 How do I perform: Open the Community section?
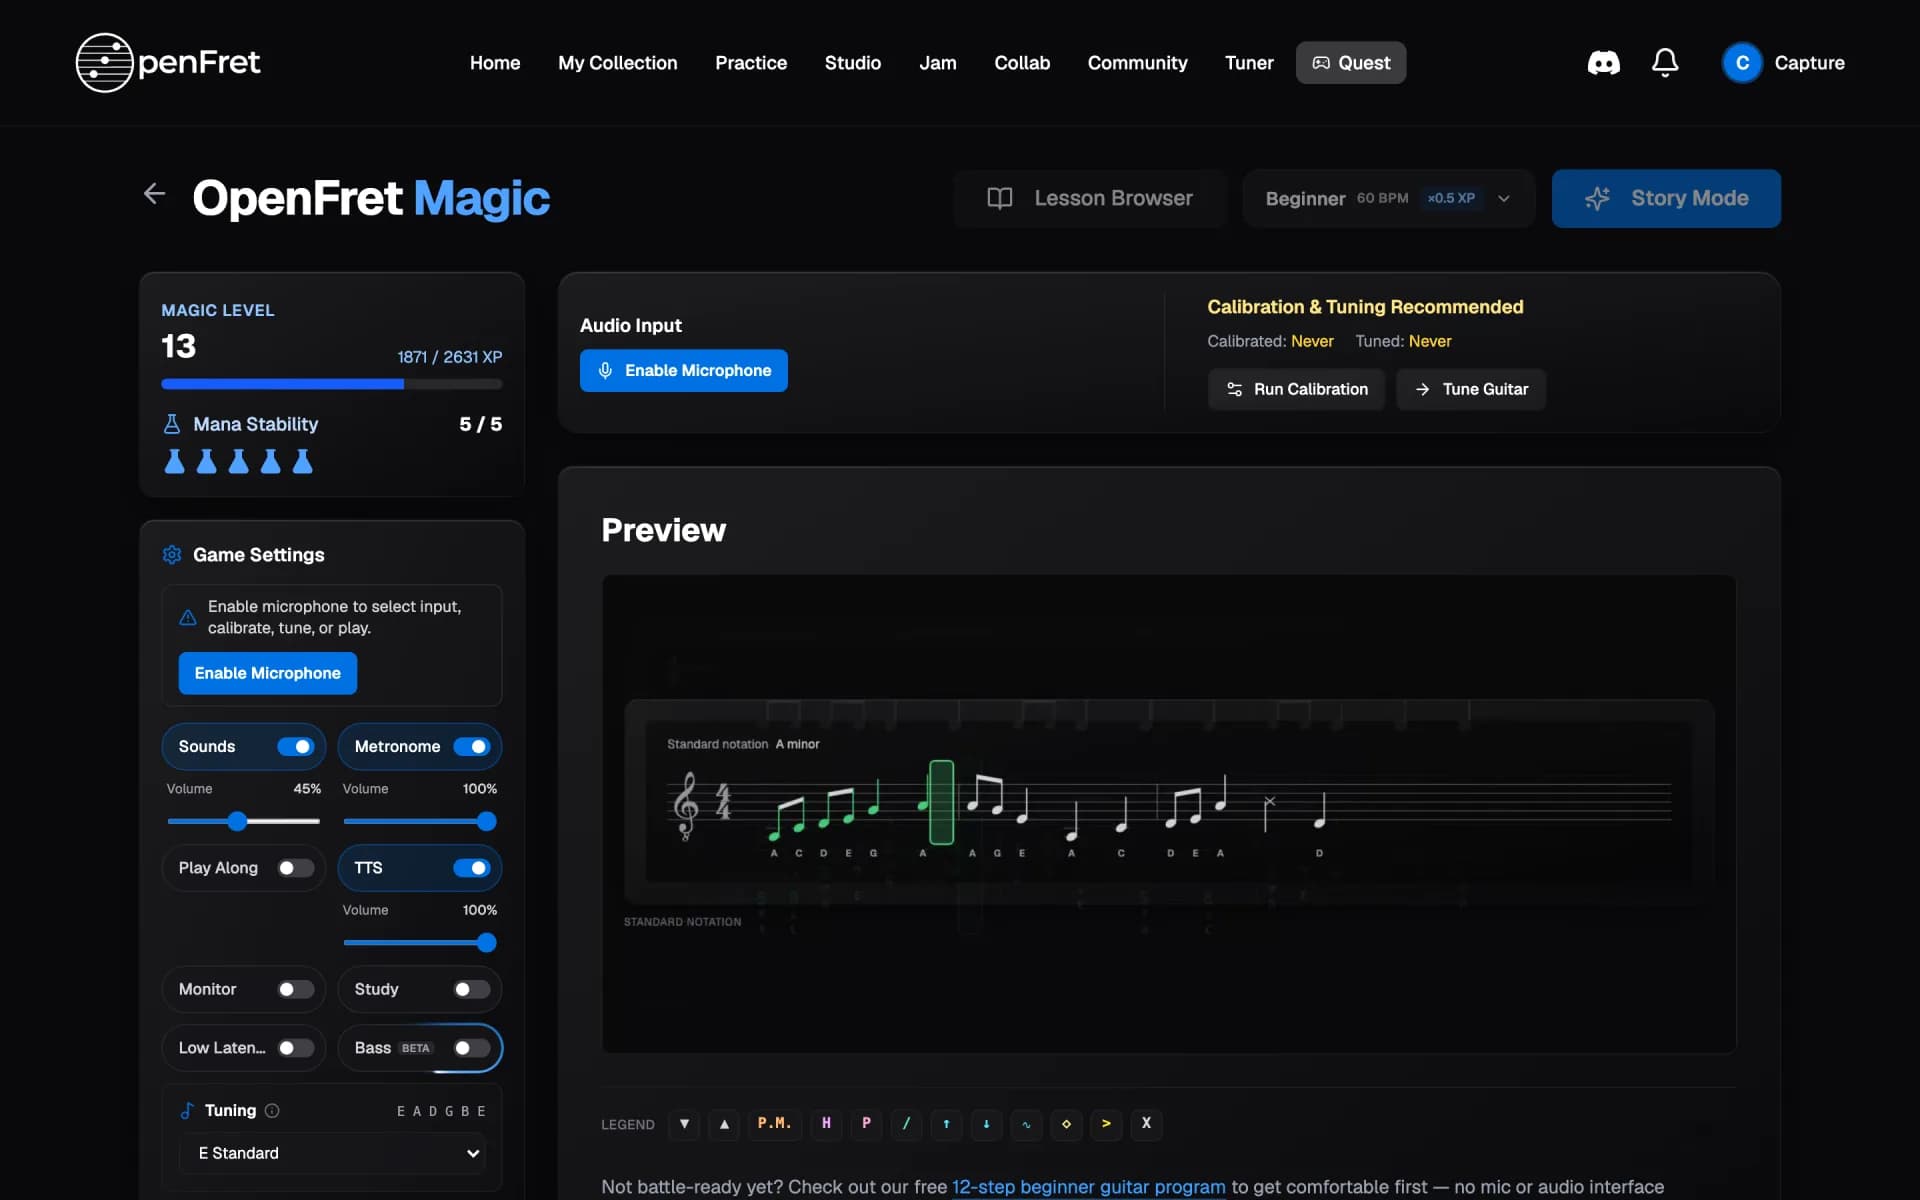(x=1138, y=63)
